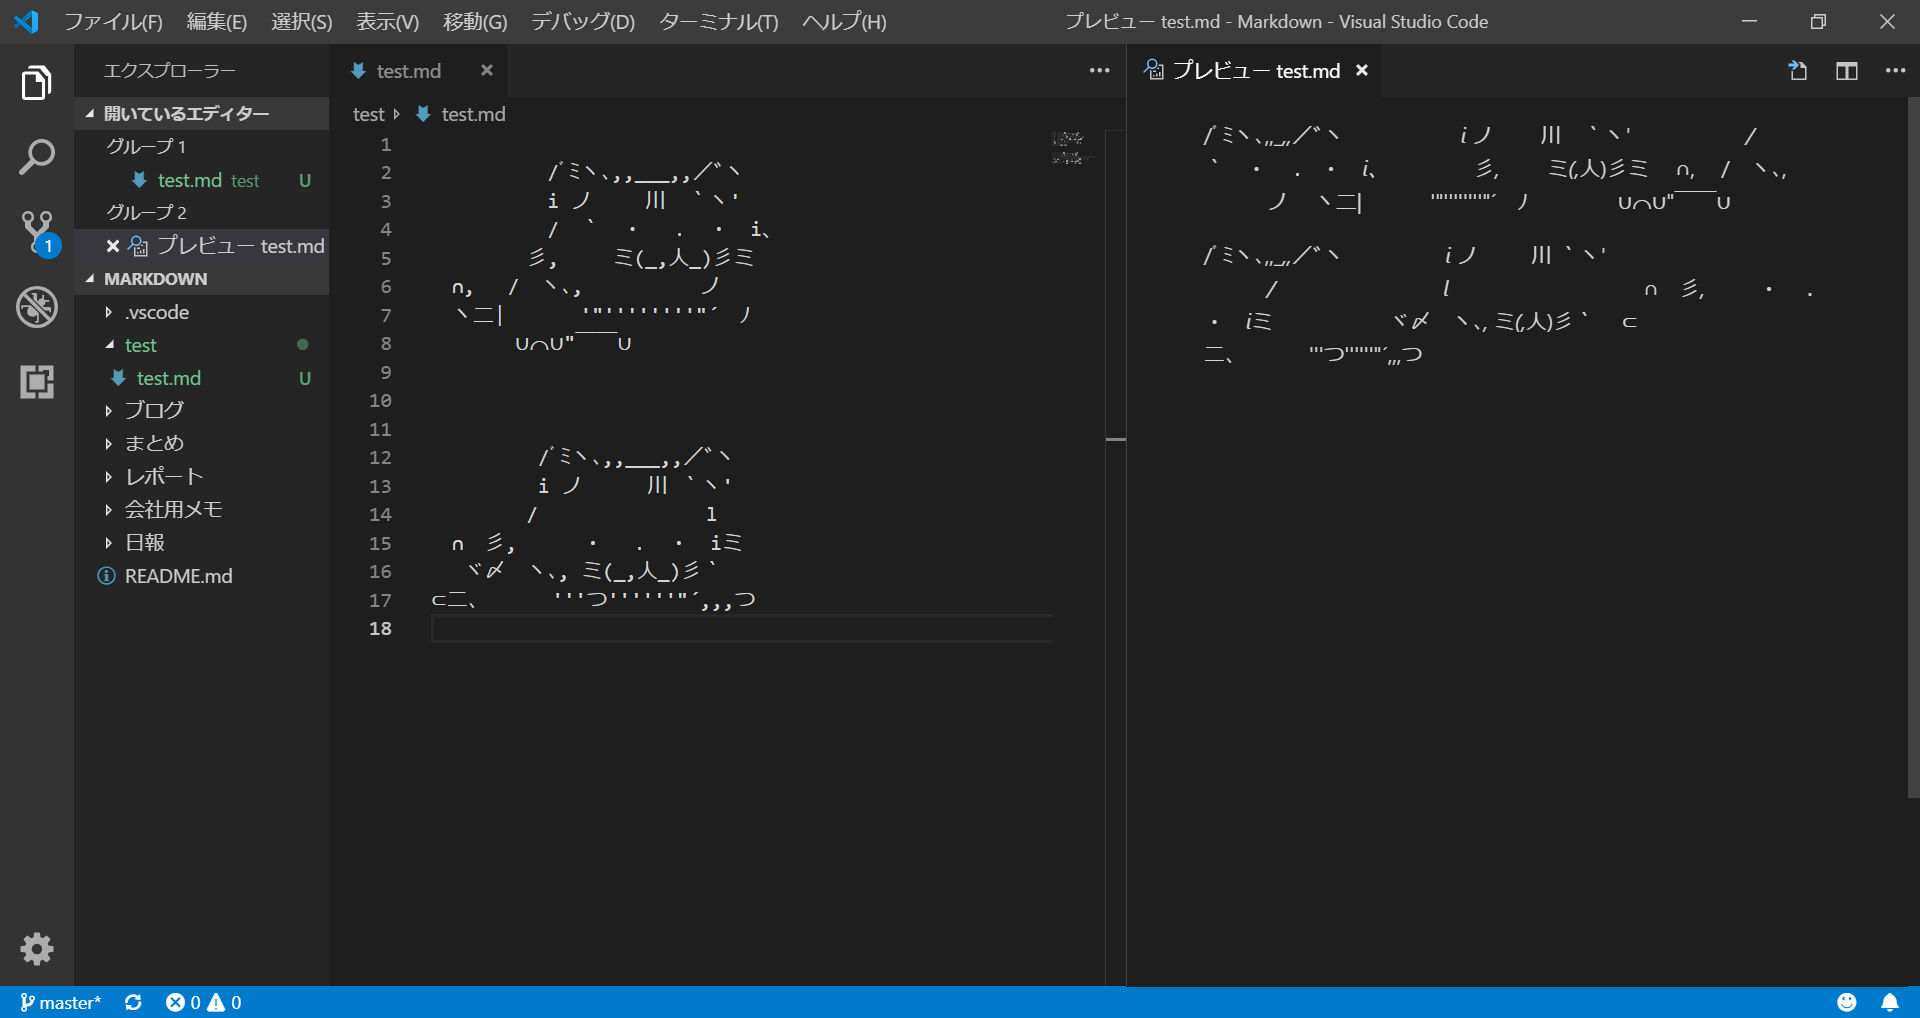
Task: Click the エクスプローラー panel title
Action: point(170,70)
